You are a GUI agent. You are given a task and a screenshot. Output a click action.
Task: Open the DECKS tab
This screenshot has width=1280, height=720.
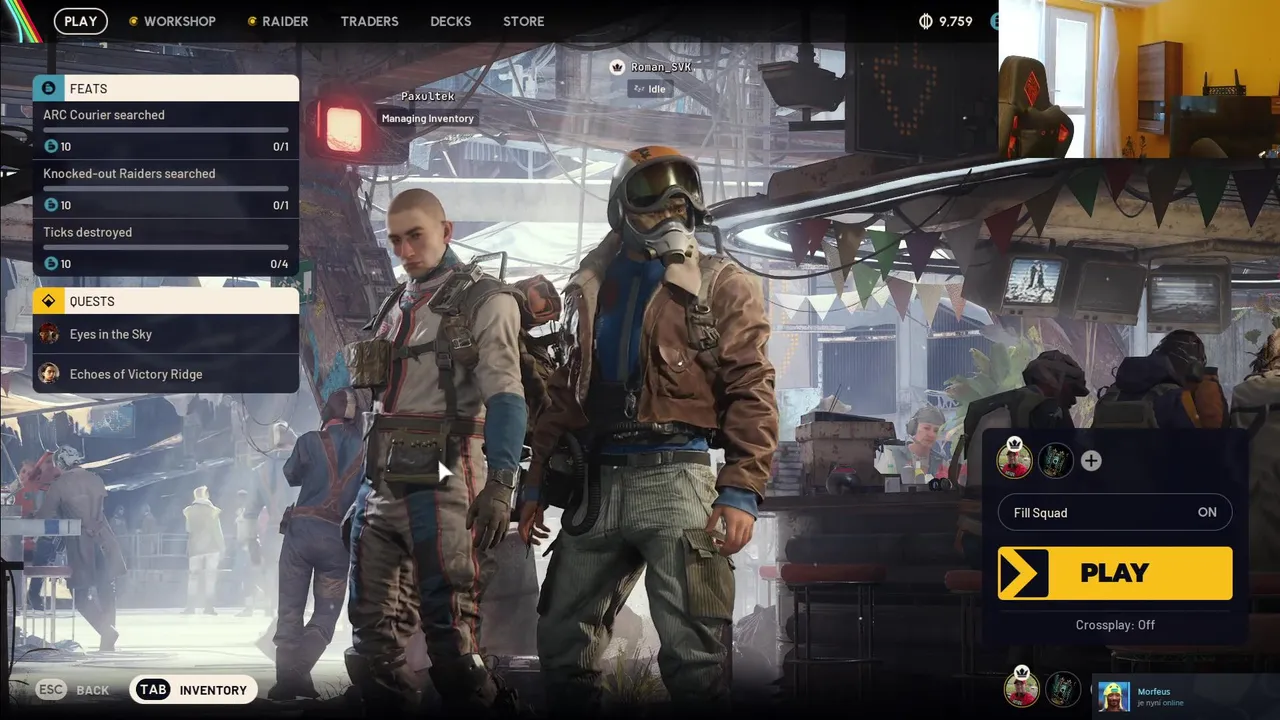click(x=450, y=21)
